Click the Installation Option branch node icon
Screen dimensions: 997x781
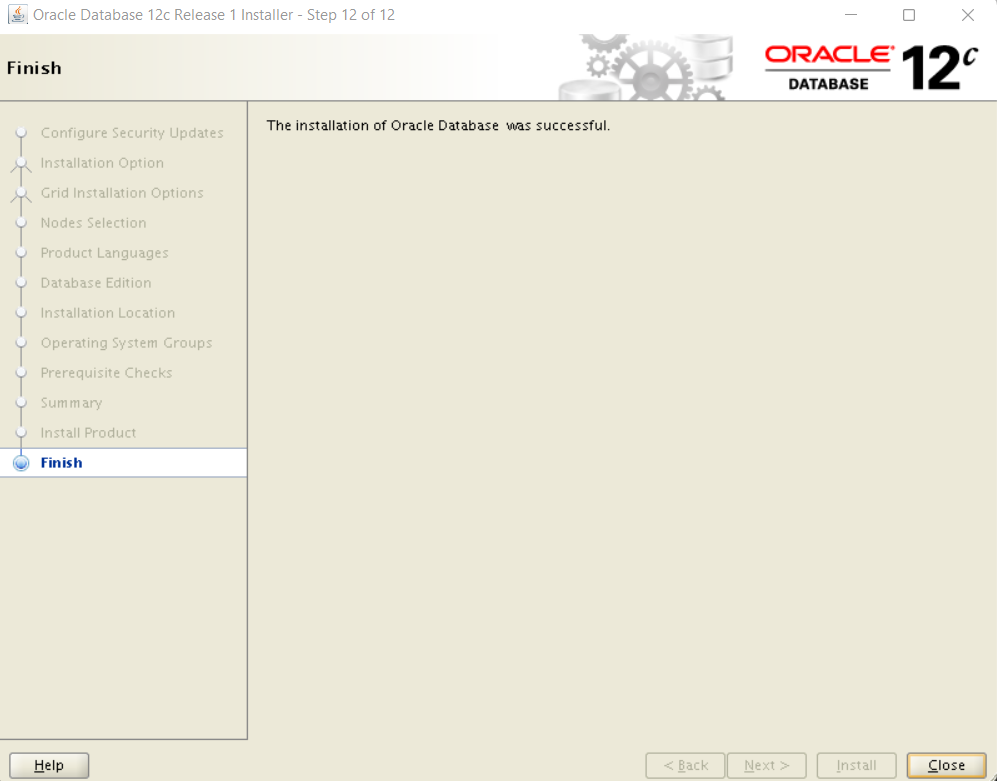click(x=21, y=164)
